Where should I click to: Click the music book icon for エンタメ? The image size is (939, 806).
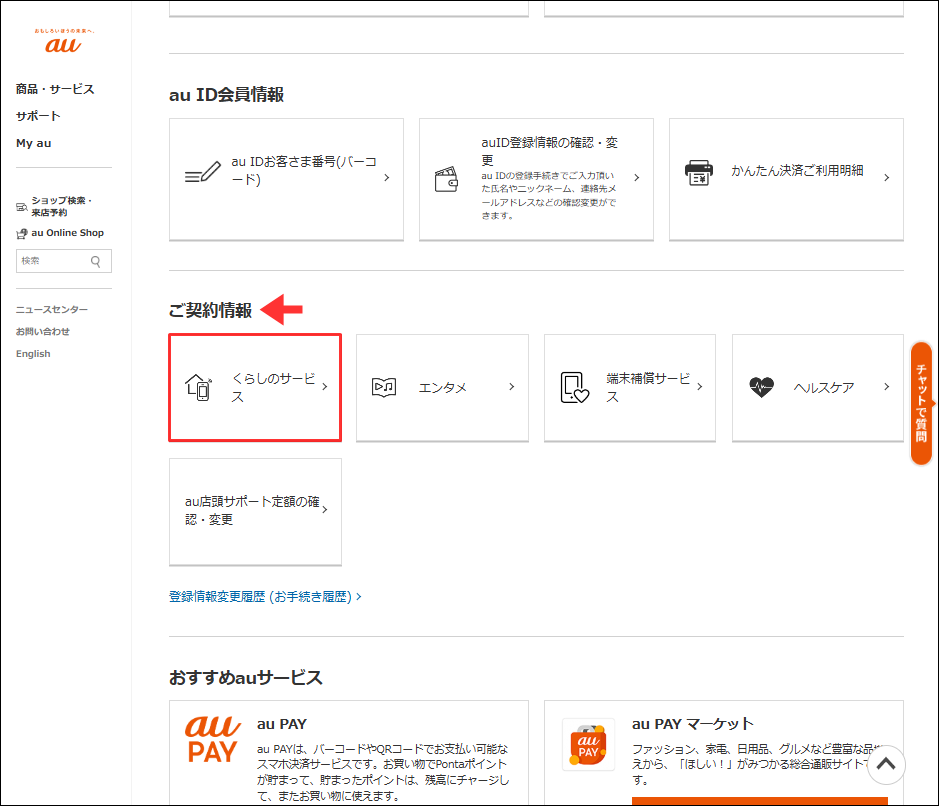(384, 387)
